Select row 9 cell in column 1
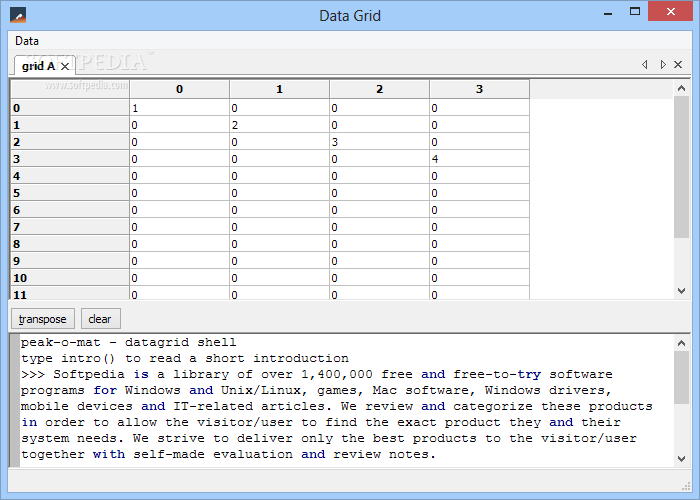The height and width of the screenshot is (500, 700). click(279, 261)
